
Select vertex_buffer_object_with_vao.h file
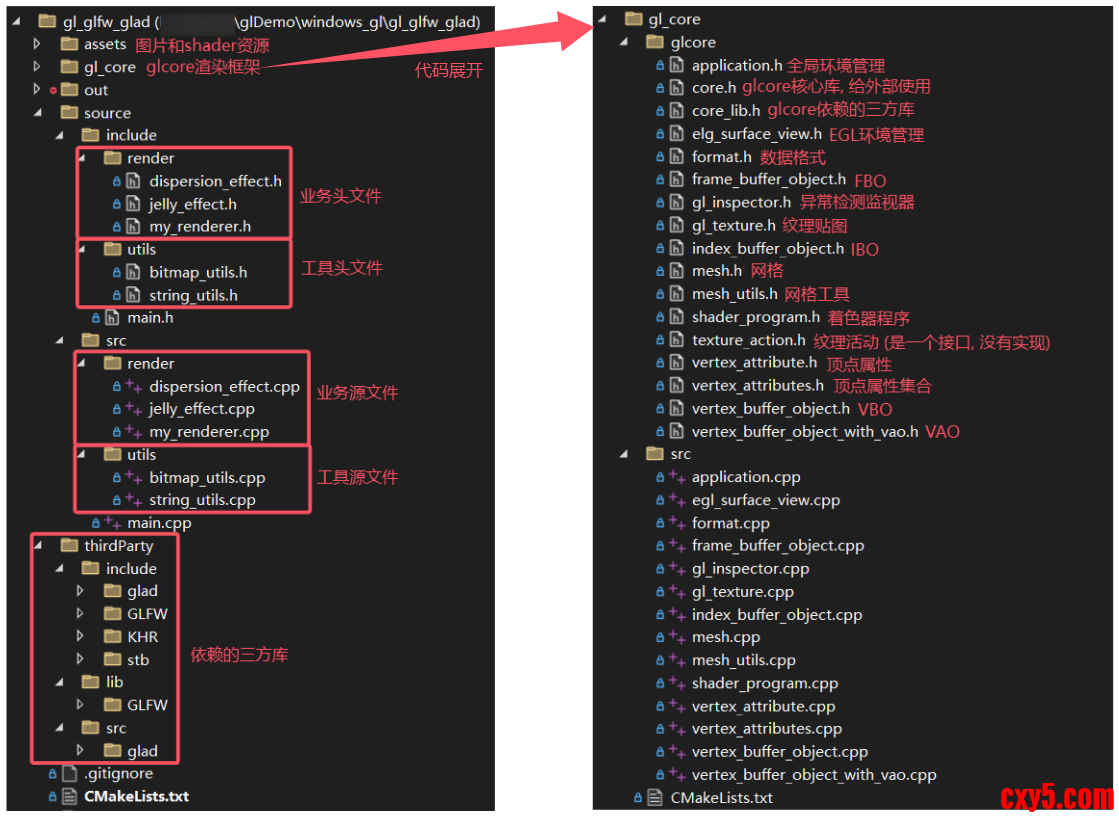click(x=804, y=432)
